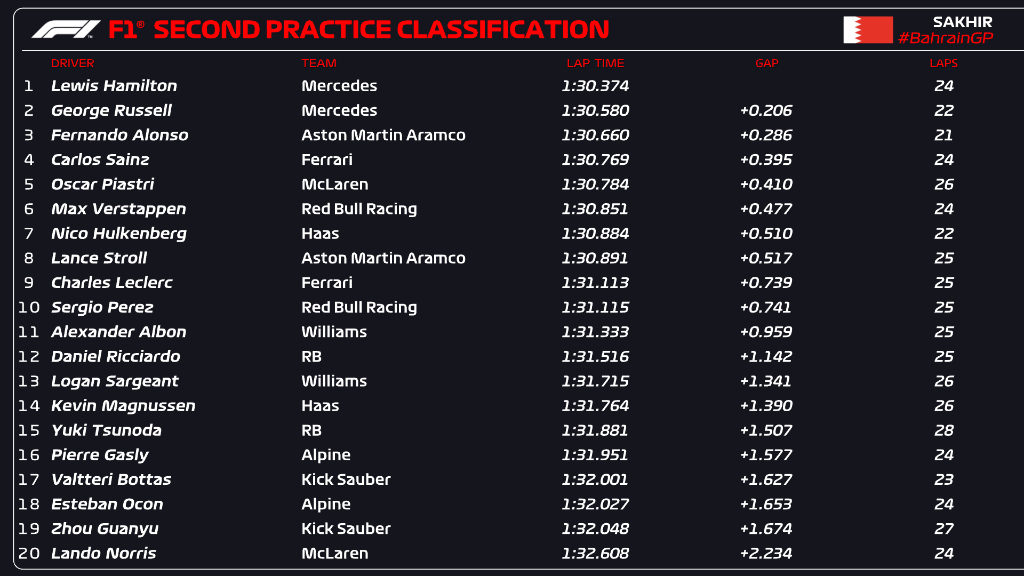The width and height of the screenshot is (1024, 576).
Task: Click Max Verstappen's lap time 1:30.851
Action: coord(595,209)
